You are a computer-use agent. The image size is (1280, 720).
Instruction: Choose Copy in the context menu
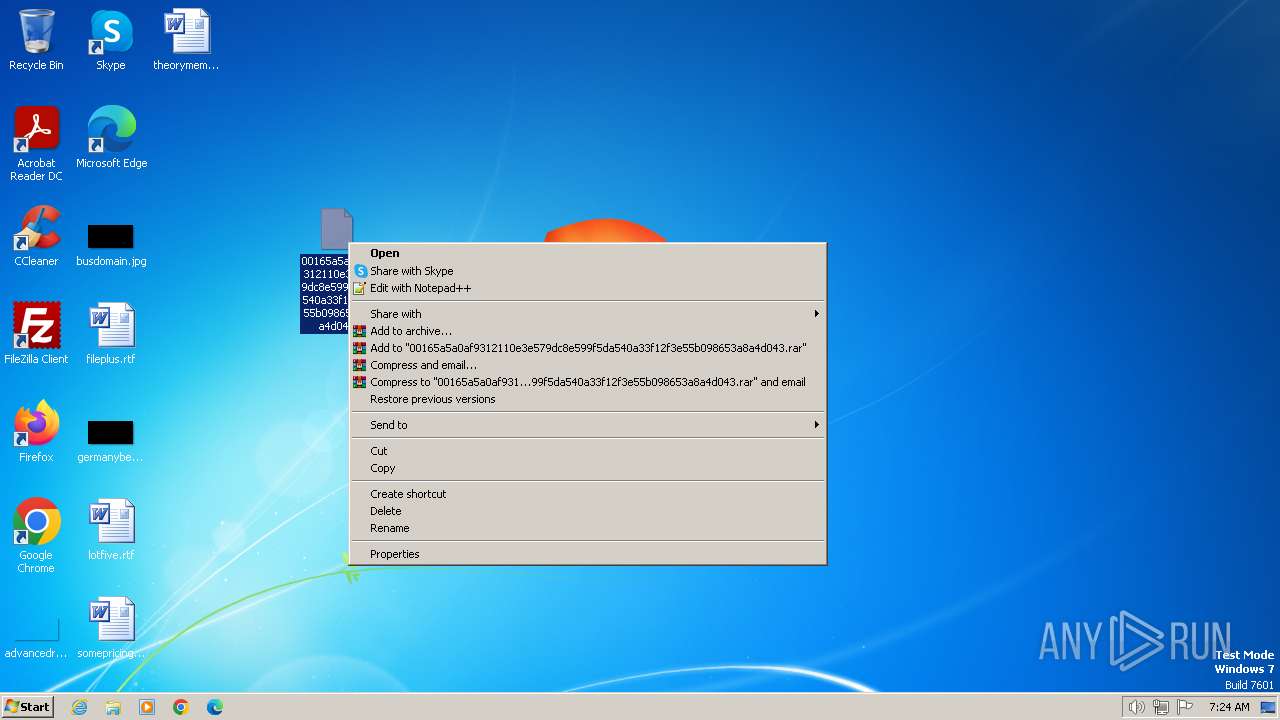(x=588, y=468)
